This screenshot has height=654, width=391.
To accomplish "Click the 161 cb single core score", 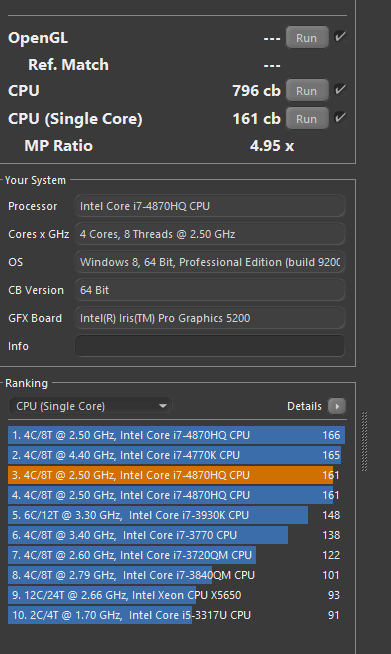I will pyautogui.click(x=257, y=119).
